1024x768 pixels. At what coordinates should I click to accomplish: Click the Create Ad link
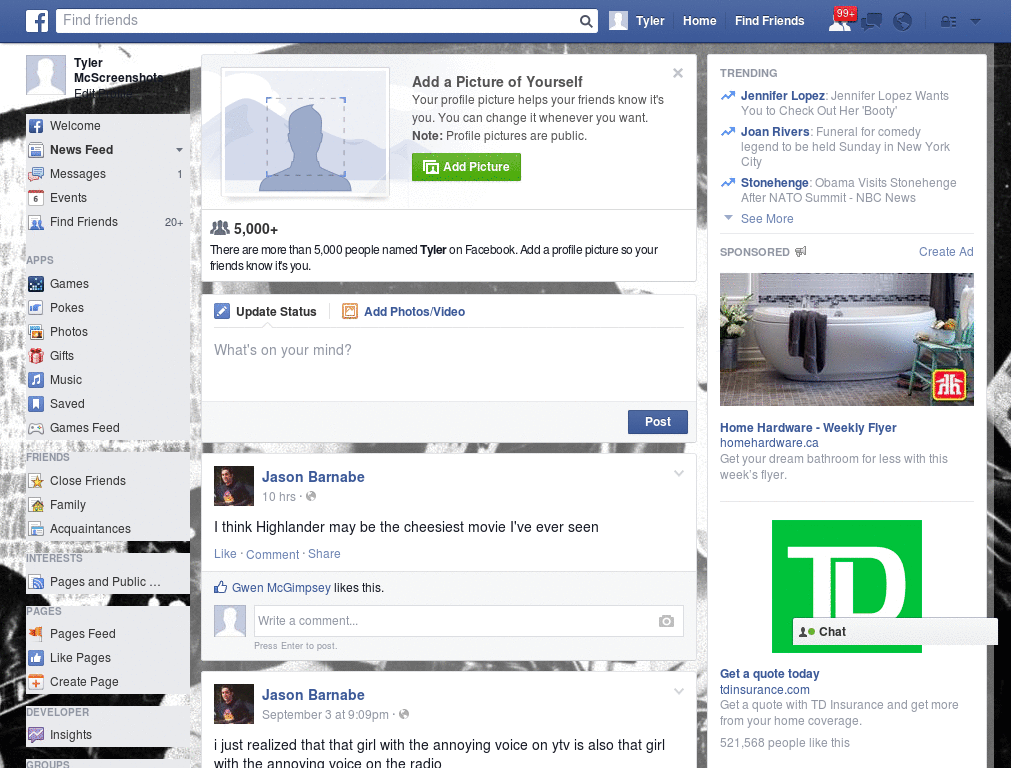click(x=946, y=252)
